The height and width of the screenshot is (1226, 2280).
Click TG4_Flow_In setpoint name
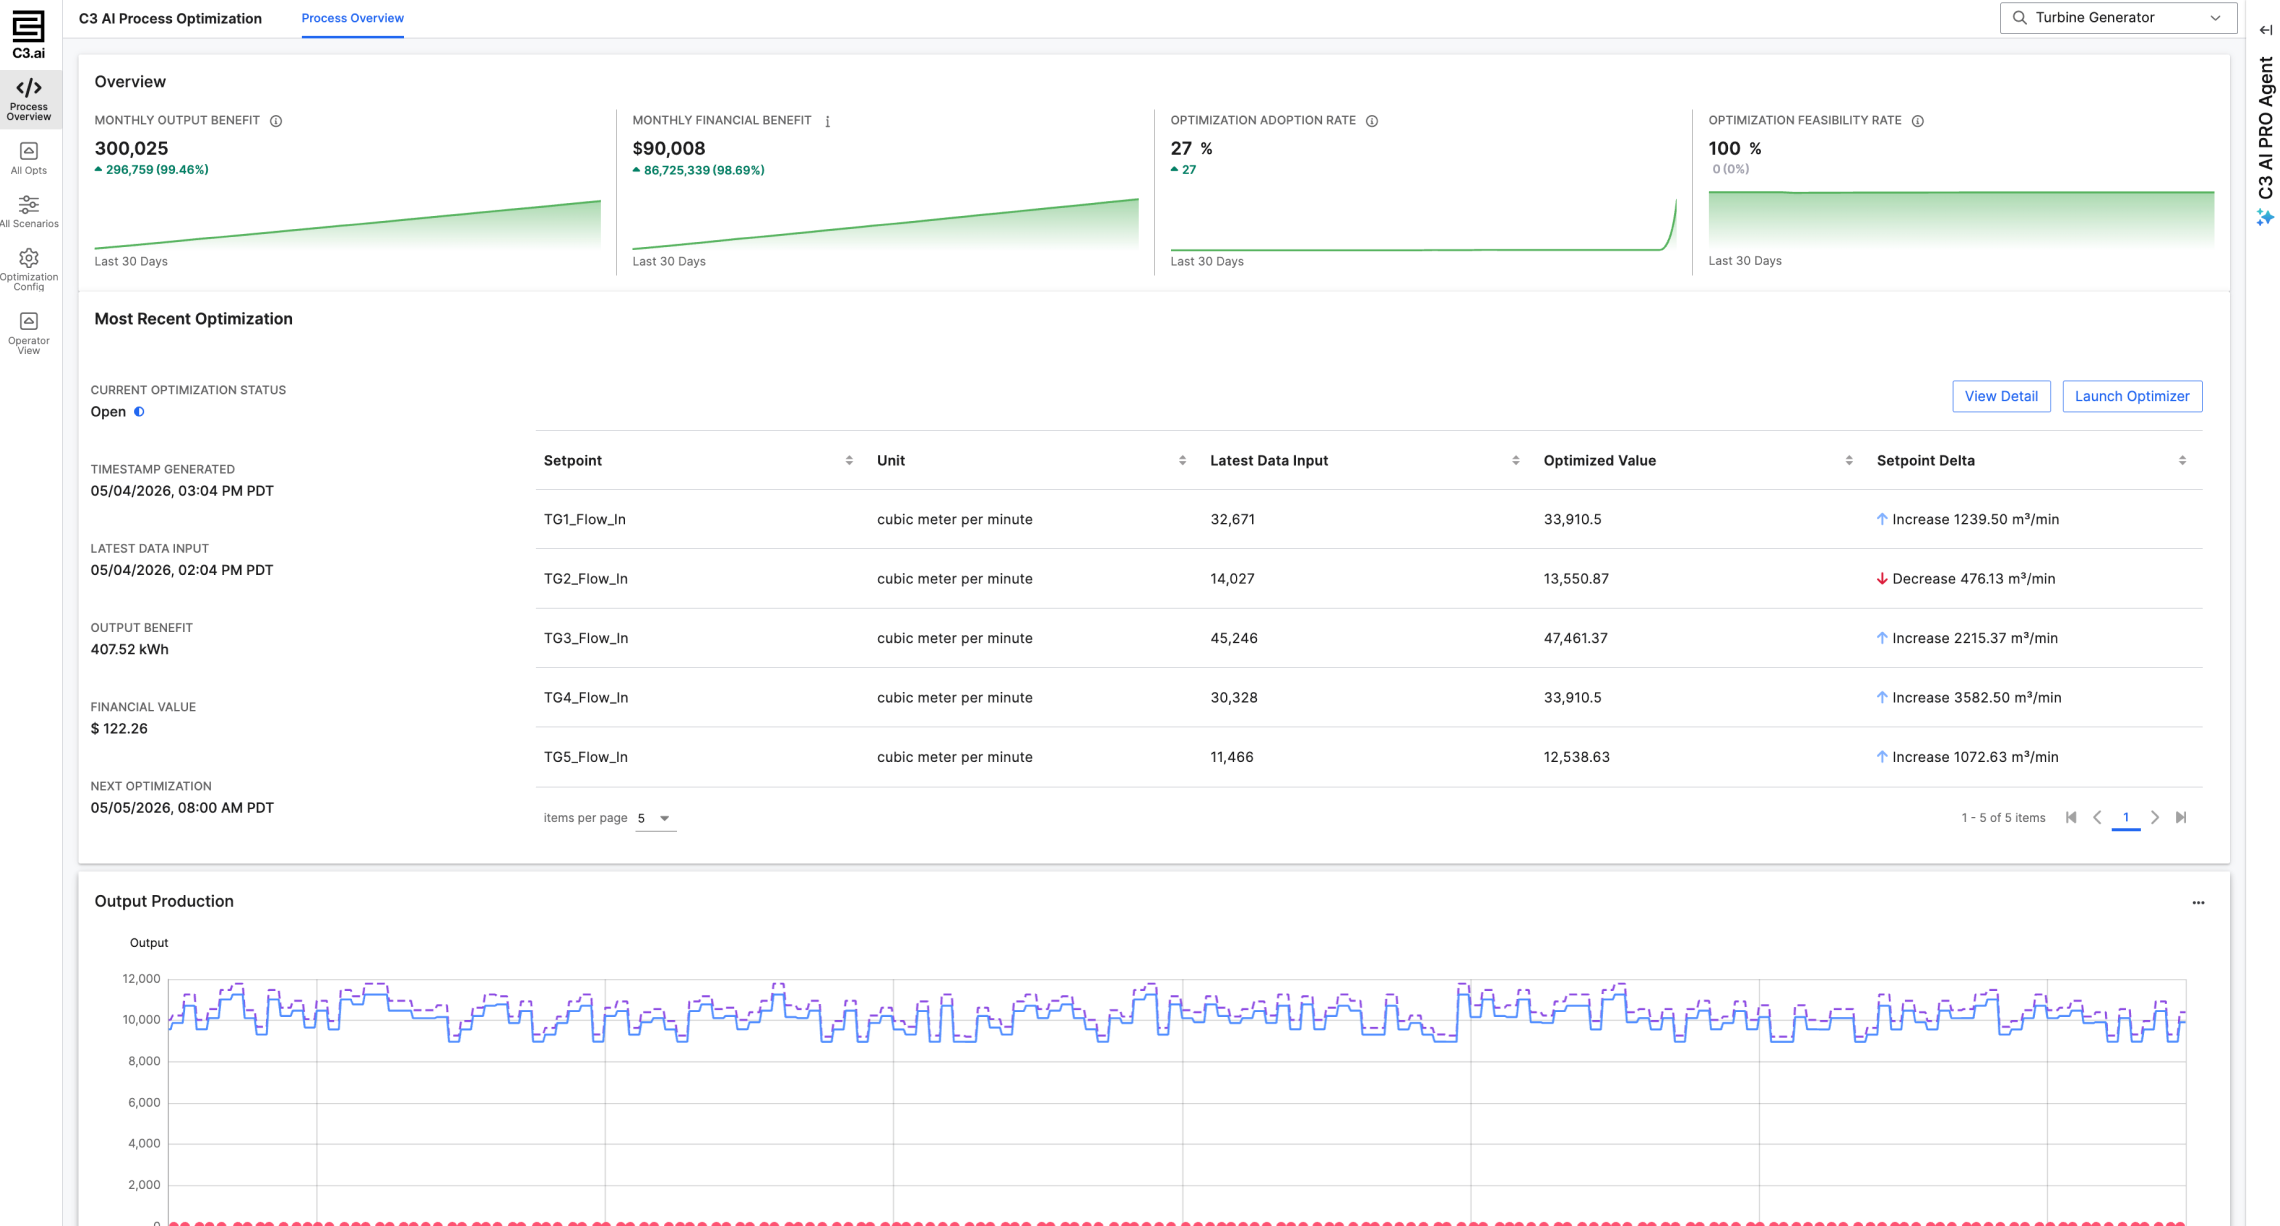pos(586,697)
